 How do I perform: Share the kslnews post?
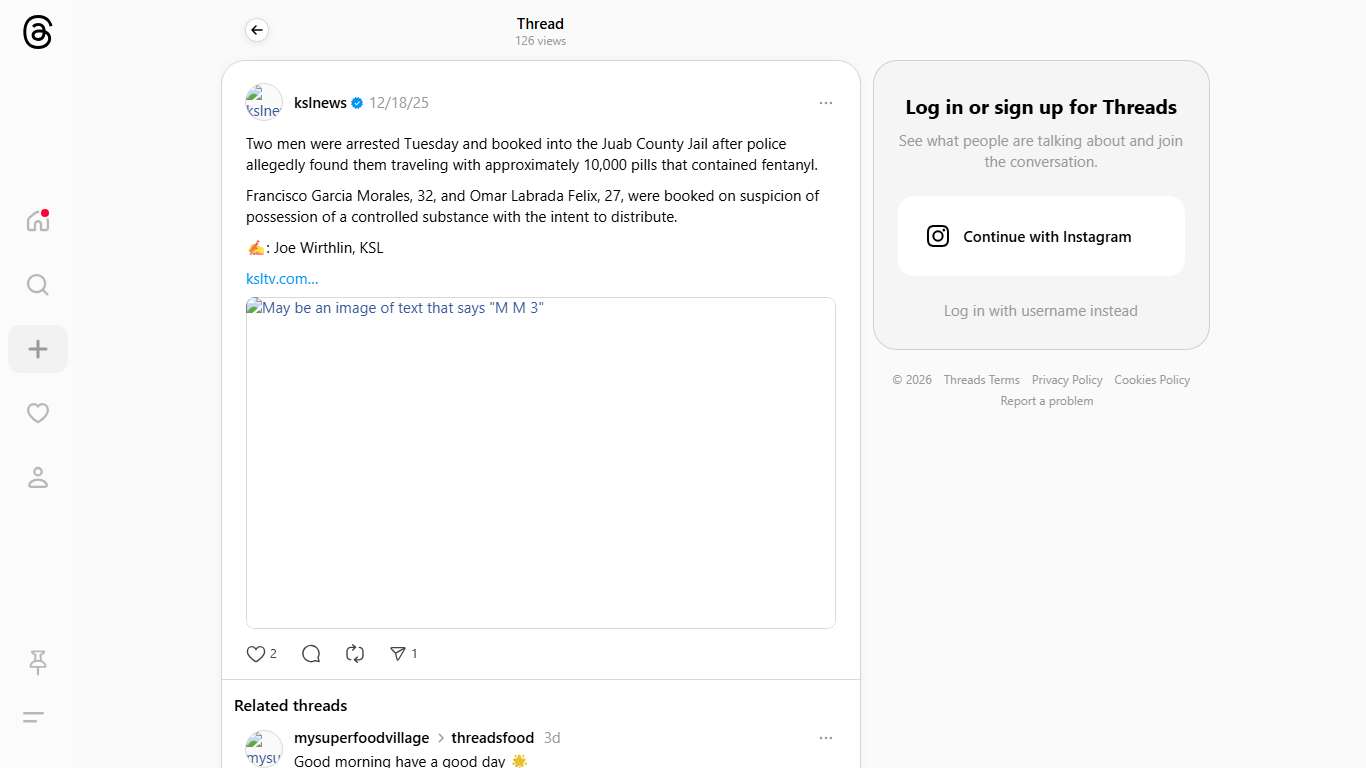[x=398, y=654]
